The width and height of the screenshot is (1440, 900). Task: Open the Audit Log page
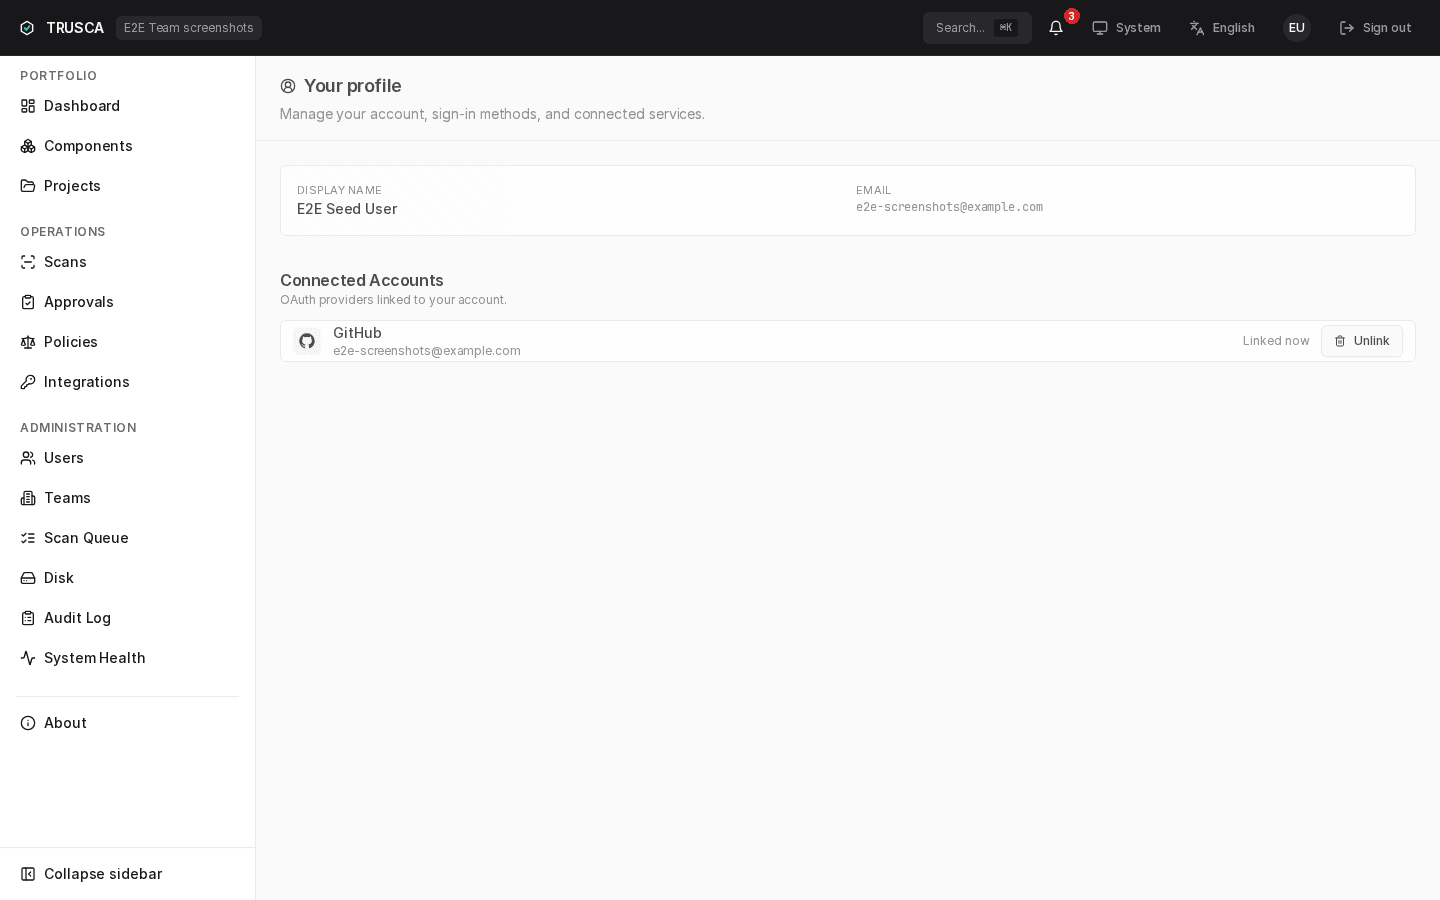(127, 618)
